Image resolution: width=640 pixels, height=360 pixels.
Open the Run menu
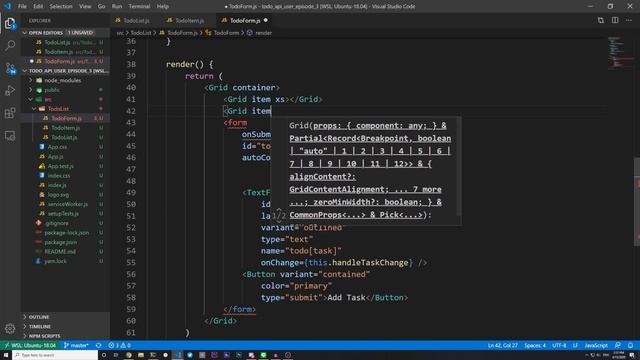tap(117, 6)
